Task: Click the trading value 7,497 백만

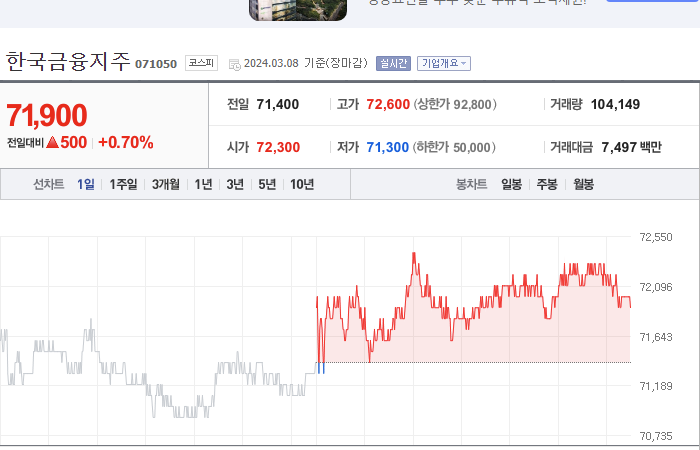Action: coord(631,147)
